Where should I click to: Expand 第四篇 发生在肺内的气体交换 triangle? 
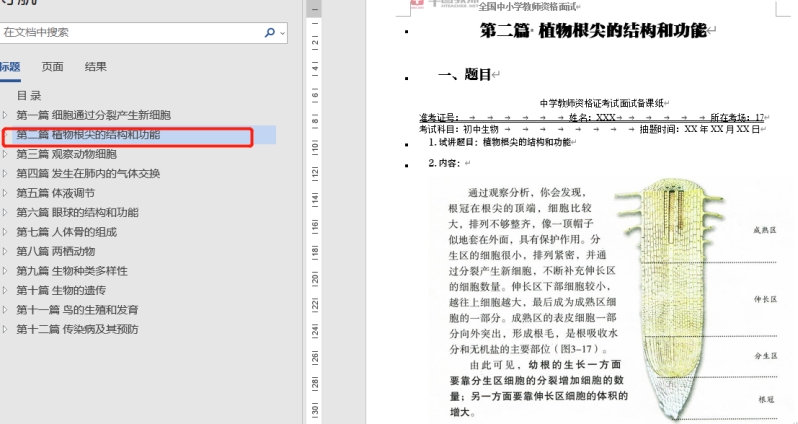[x=6, y=174]
